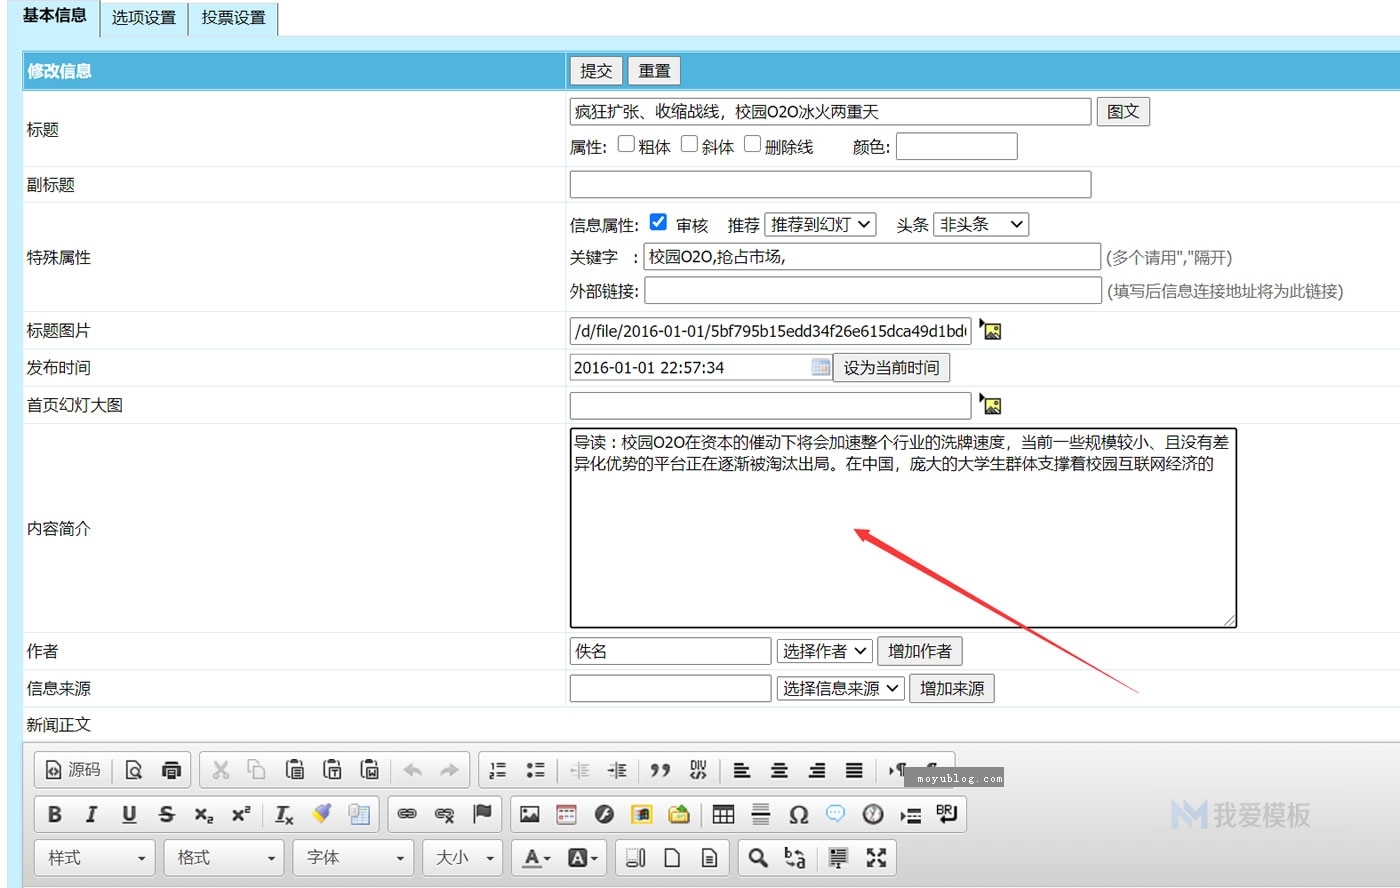The width and height of the screenshot is (1400, 888).
Task: Open calendar picker next to 发布时间
Action: 821,367
